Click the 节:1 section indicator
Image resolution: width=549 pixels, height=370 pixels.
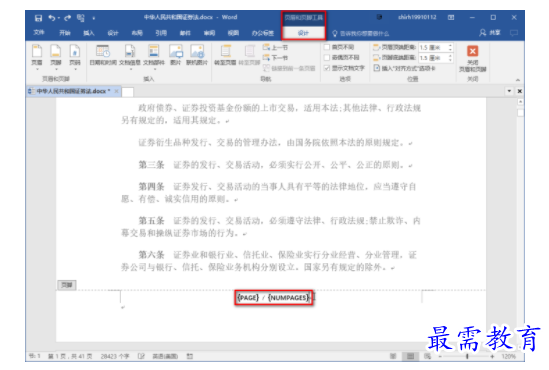[x=35, y=356]
